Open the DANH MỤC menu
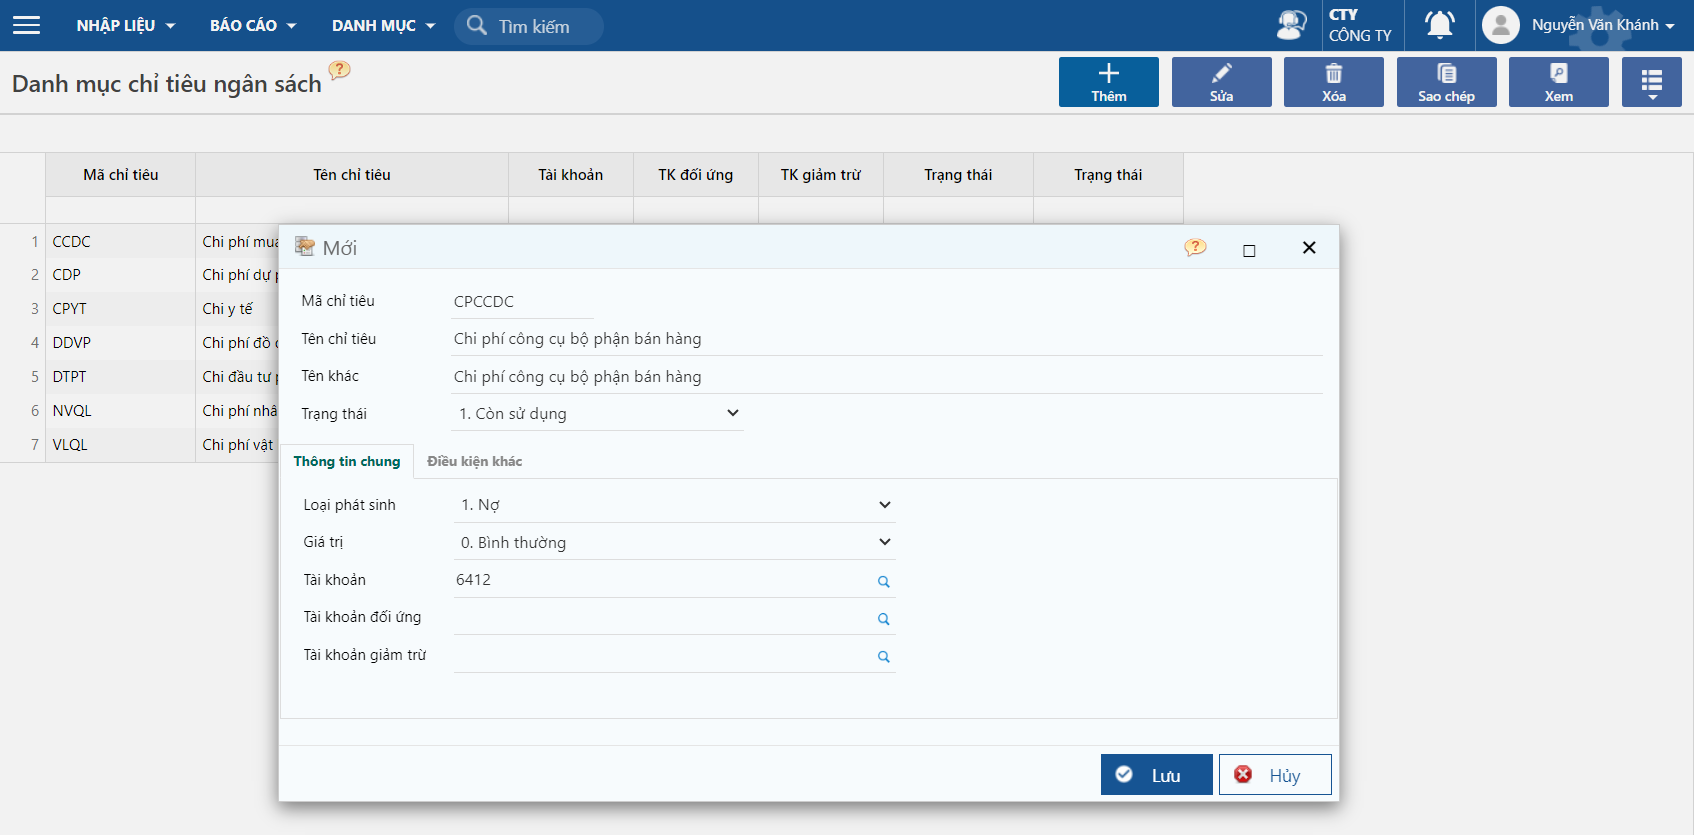1694x835 pixels. coord(383,25)
